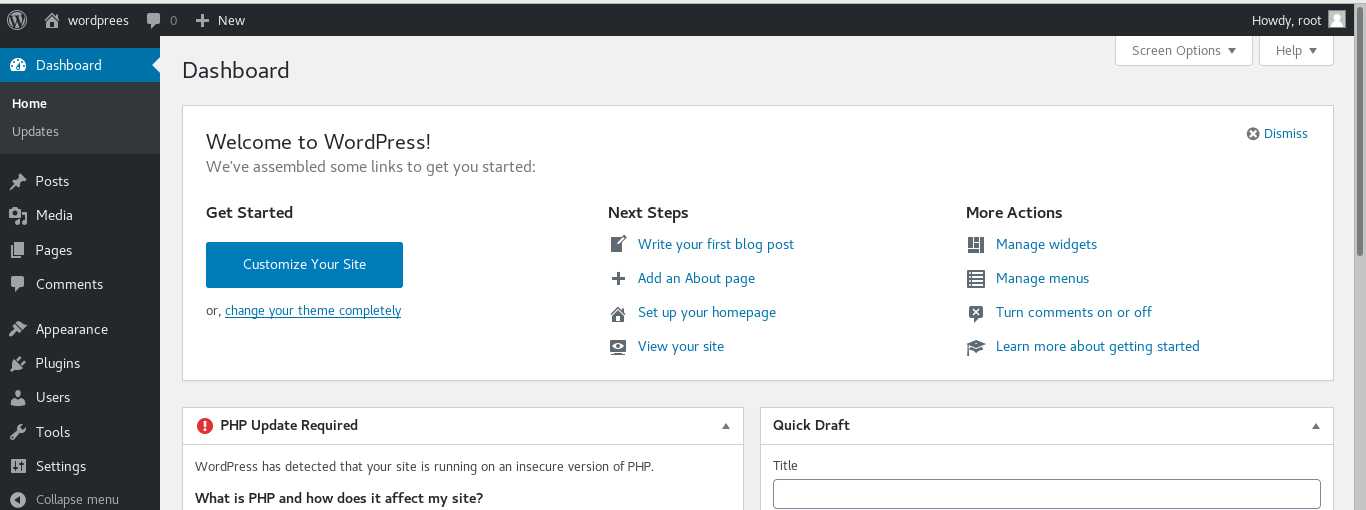Image resolution: width=1366 pixels, height=510 pixels.
Task: Toggle the PHP Update Required panel
Action: click(x=726, y=426)
